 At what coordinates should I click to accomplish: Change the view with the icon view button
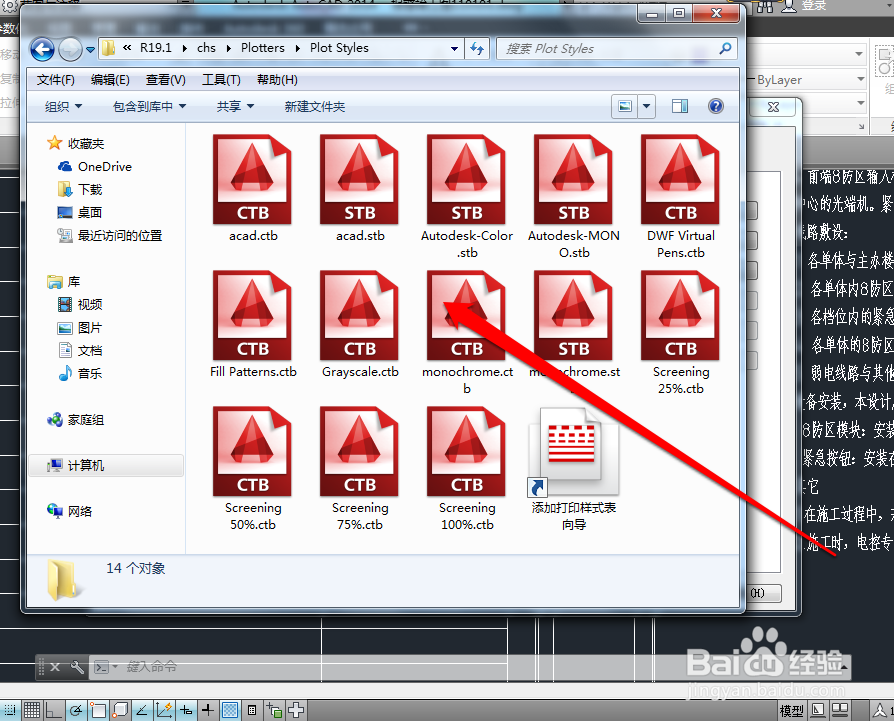625,106
